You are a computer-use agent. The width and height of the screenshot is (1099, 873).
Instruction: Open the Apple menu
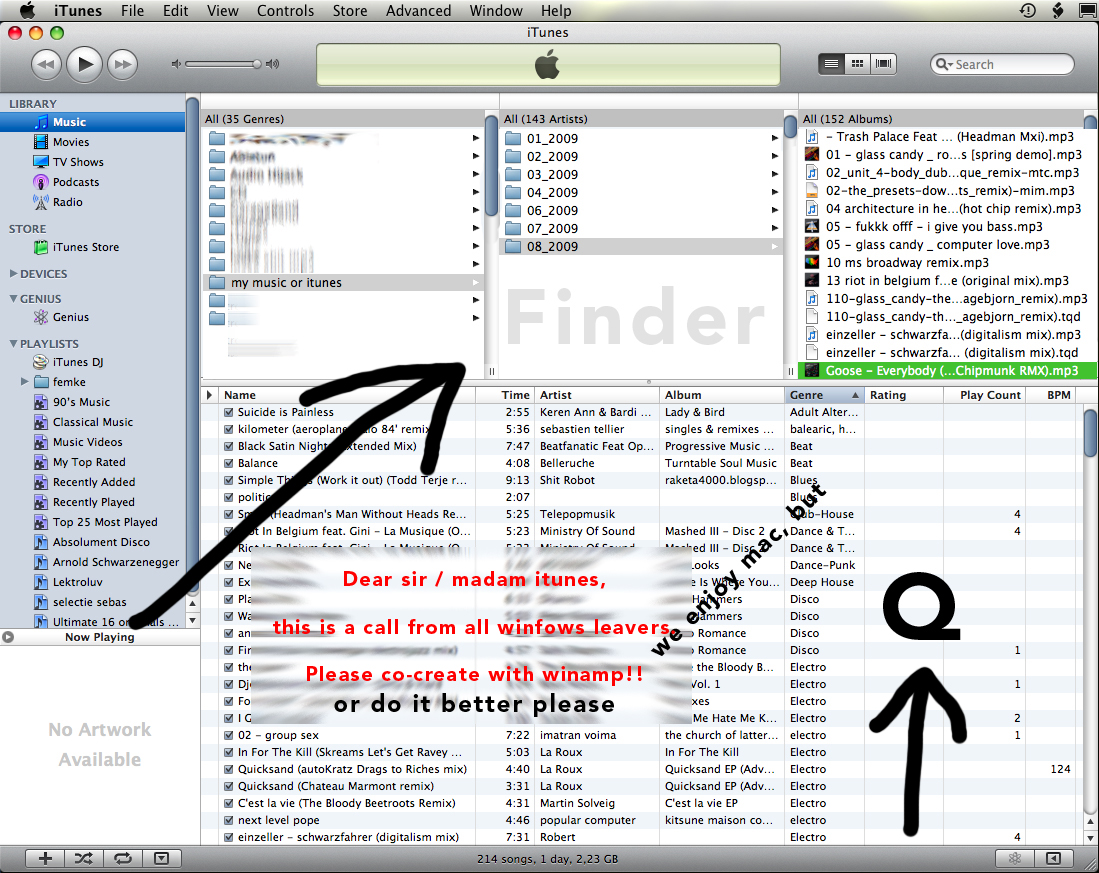click(x=27, y=11)
